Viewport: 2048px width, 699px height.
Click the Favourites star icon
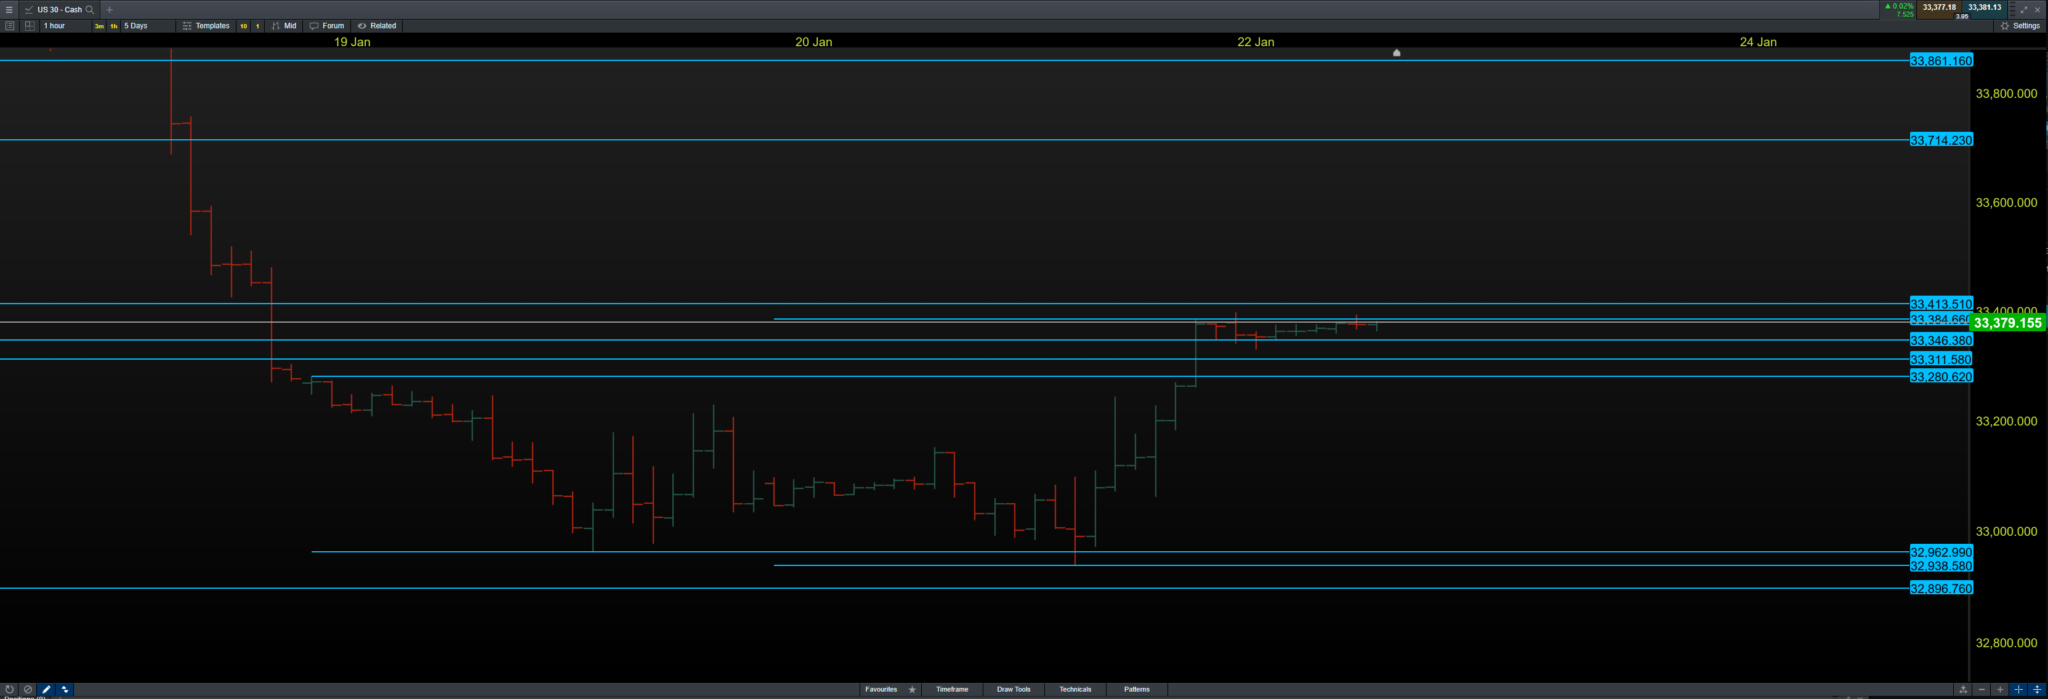tap(912, 689)
